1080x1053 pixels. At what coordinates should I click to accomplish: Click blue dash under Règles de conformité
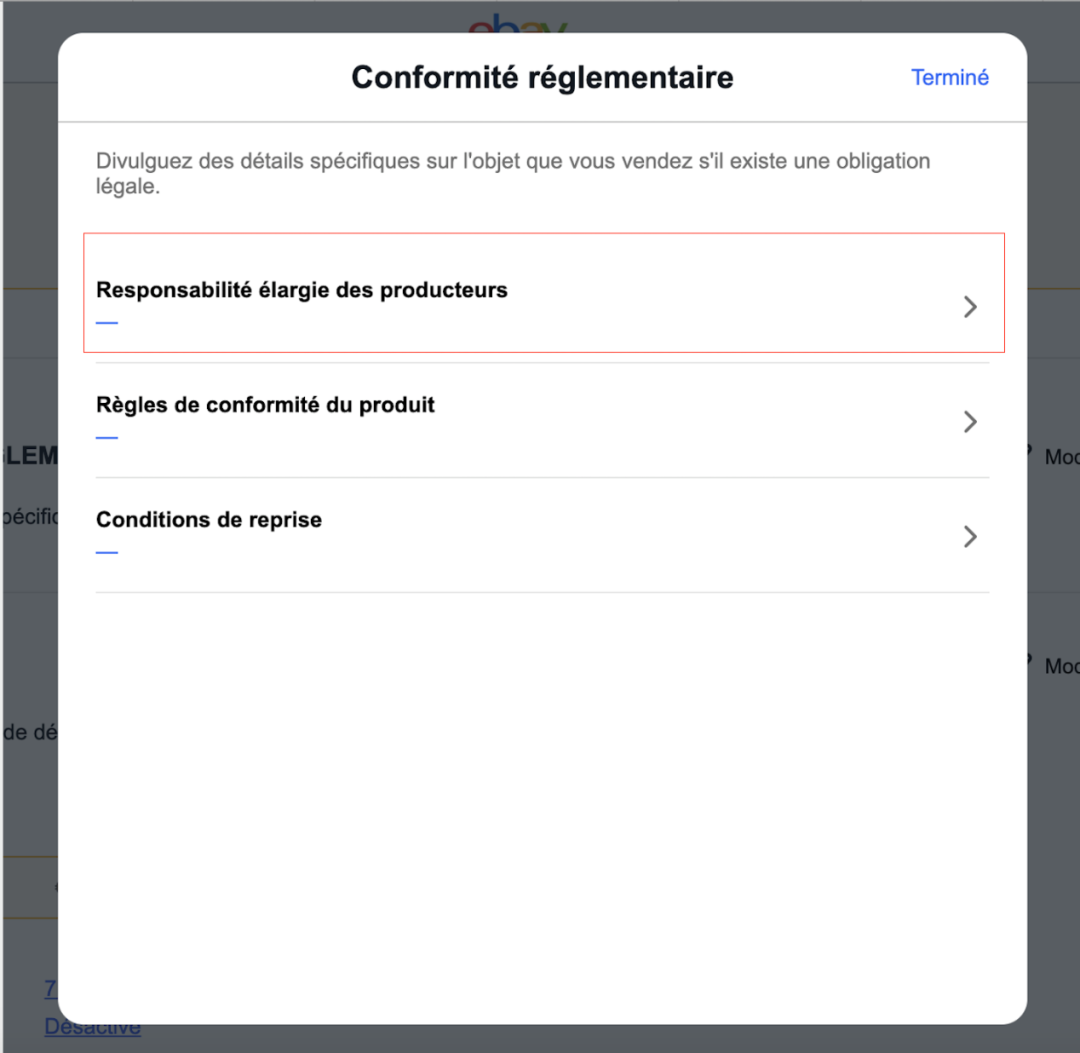click(x=107, y=438)
